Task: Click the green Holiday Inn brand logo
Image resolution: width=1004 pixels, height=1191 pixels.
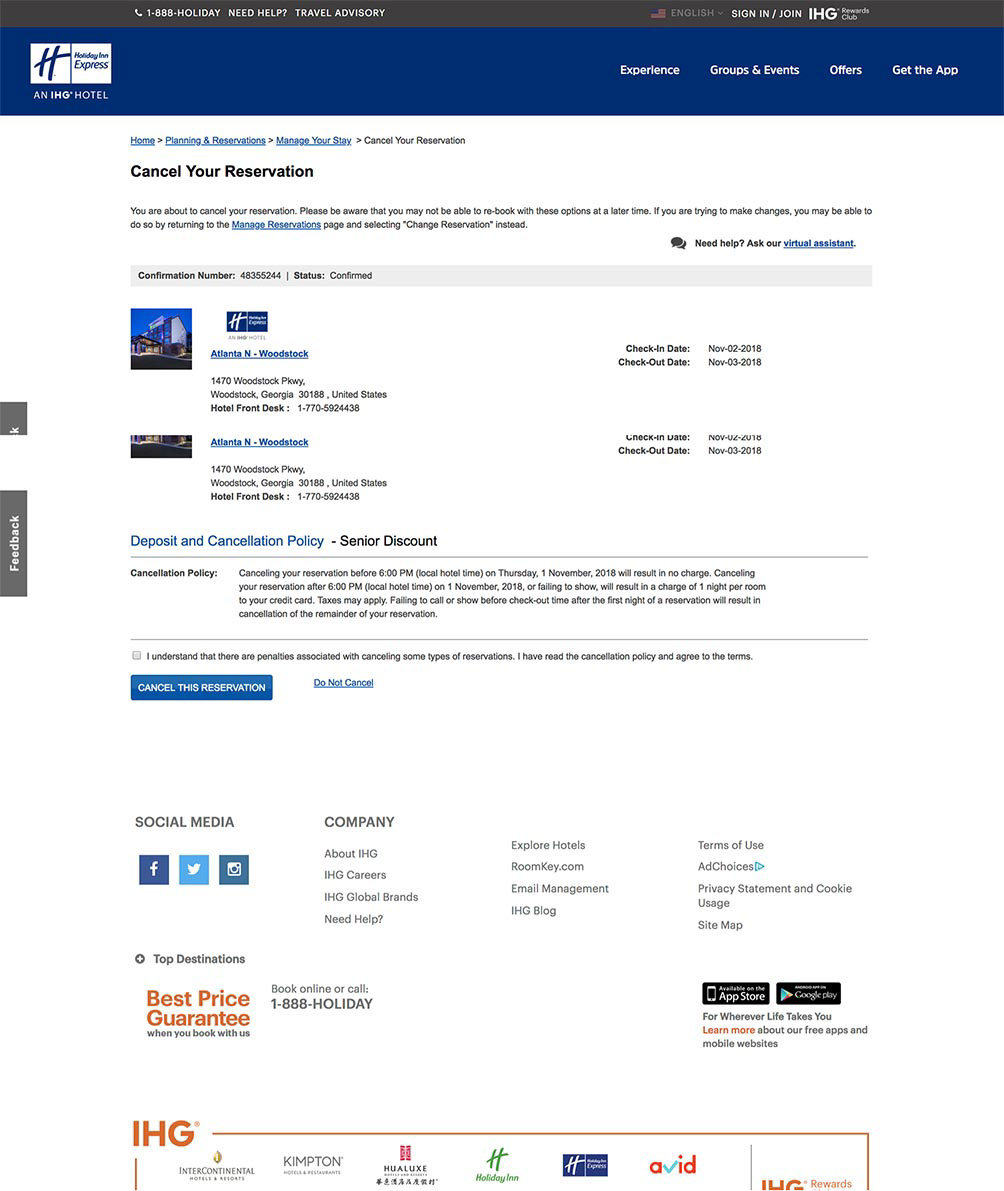Action: click(497, 1165)
